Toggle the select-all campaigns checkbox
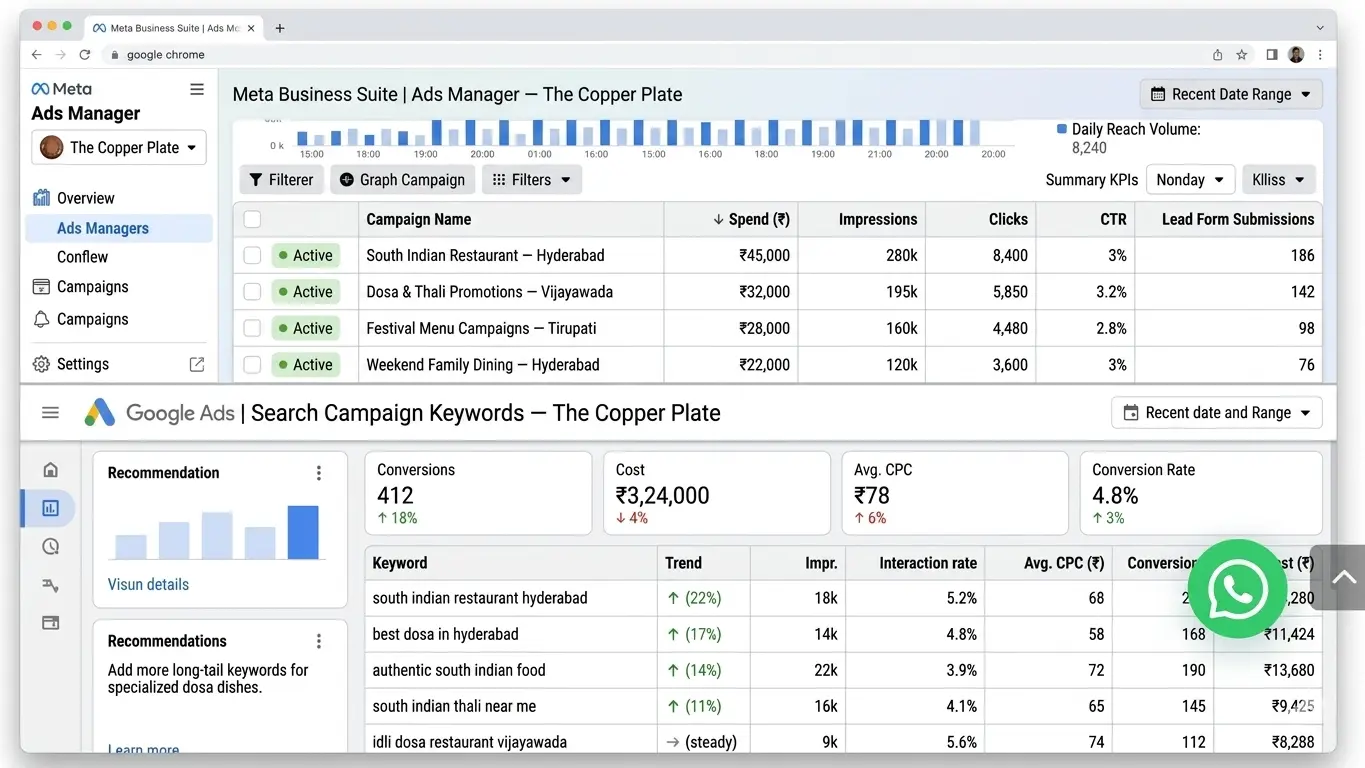Screen dimensions: 1365x768 point(252,219)
